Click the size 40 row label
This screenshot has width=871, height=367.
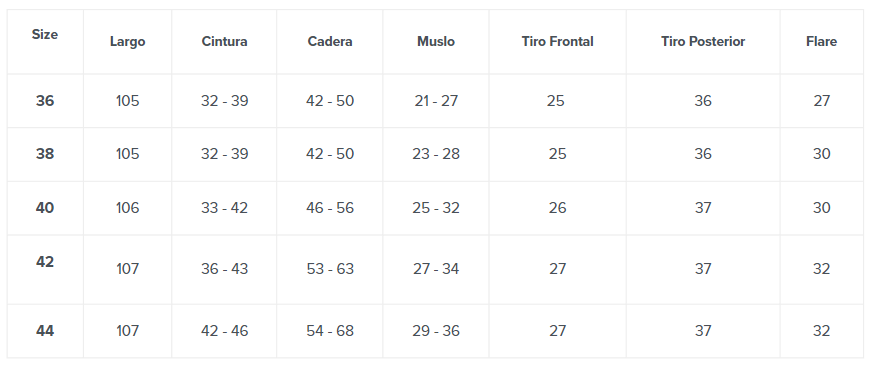click(45, 208)
